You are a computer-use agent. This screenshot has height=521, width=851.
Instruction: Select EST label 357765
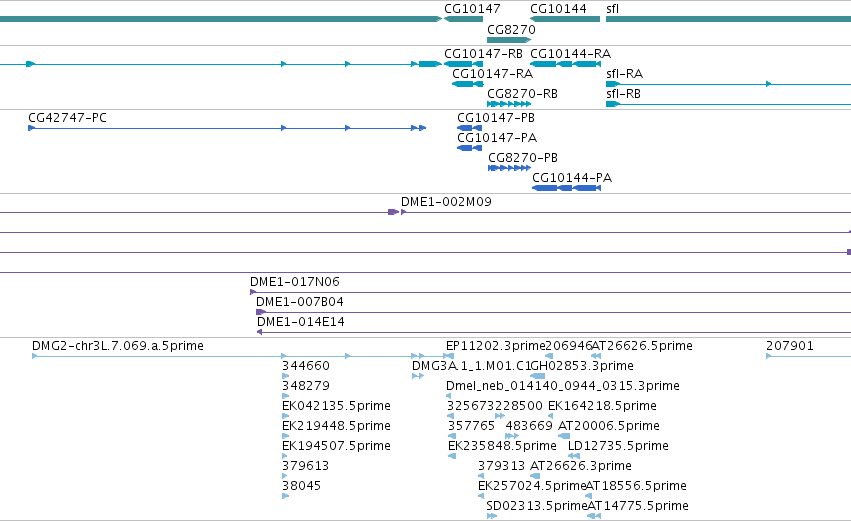(x=471, y=426)
